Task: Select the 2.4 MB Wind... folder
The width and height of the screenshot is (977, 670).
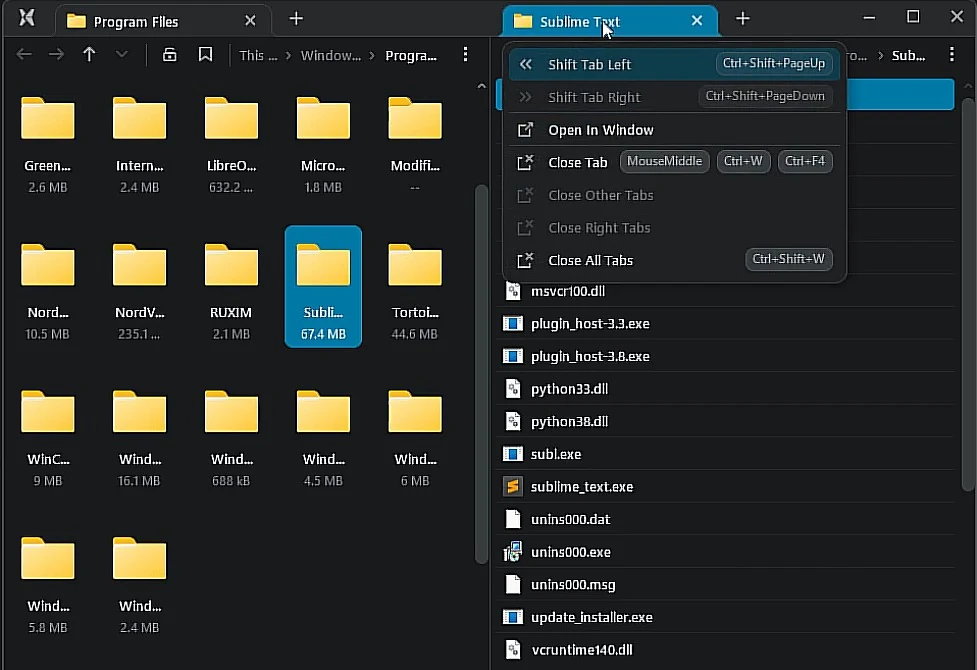Action: coord(140,581)
